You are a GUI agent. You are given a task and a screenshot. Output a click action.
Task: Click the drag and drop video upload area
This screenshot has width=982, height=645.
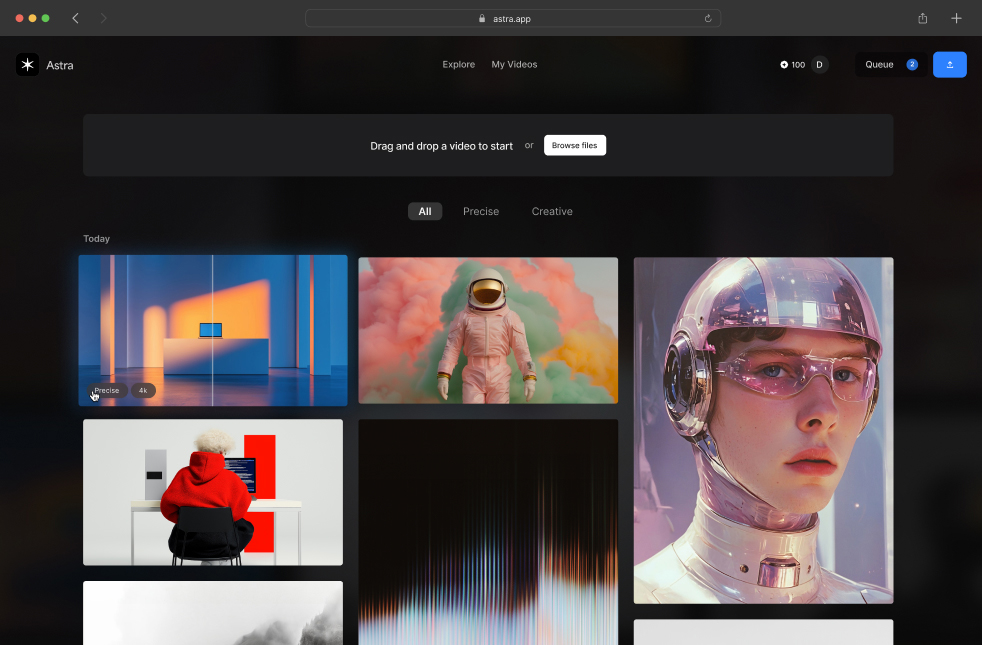coord(488,145)
